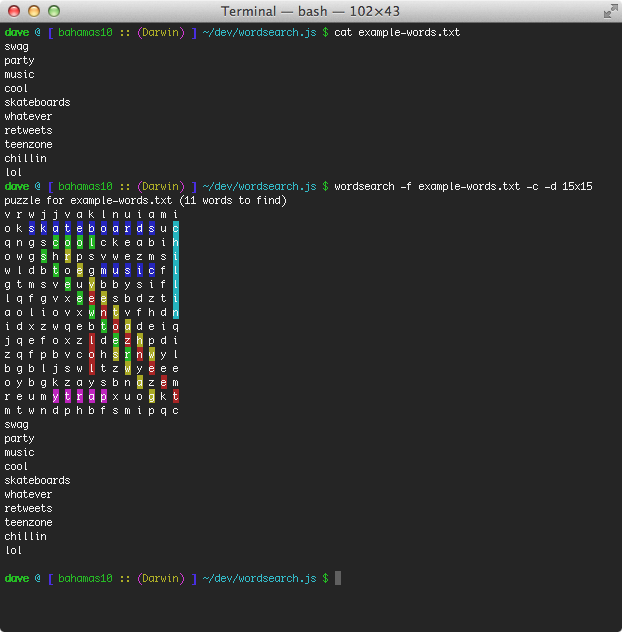The width and height of the screenshot is (622, 632).
Task: Click 'whatever' in the cat command output
Action: tap(28, 116)
